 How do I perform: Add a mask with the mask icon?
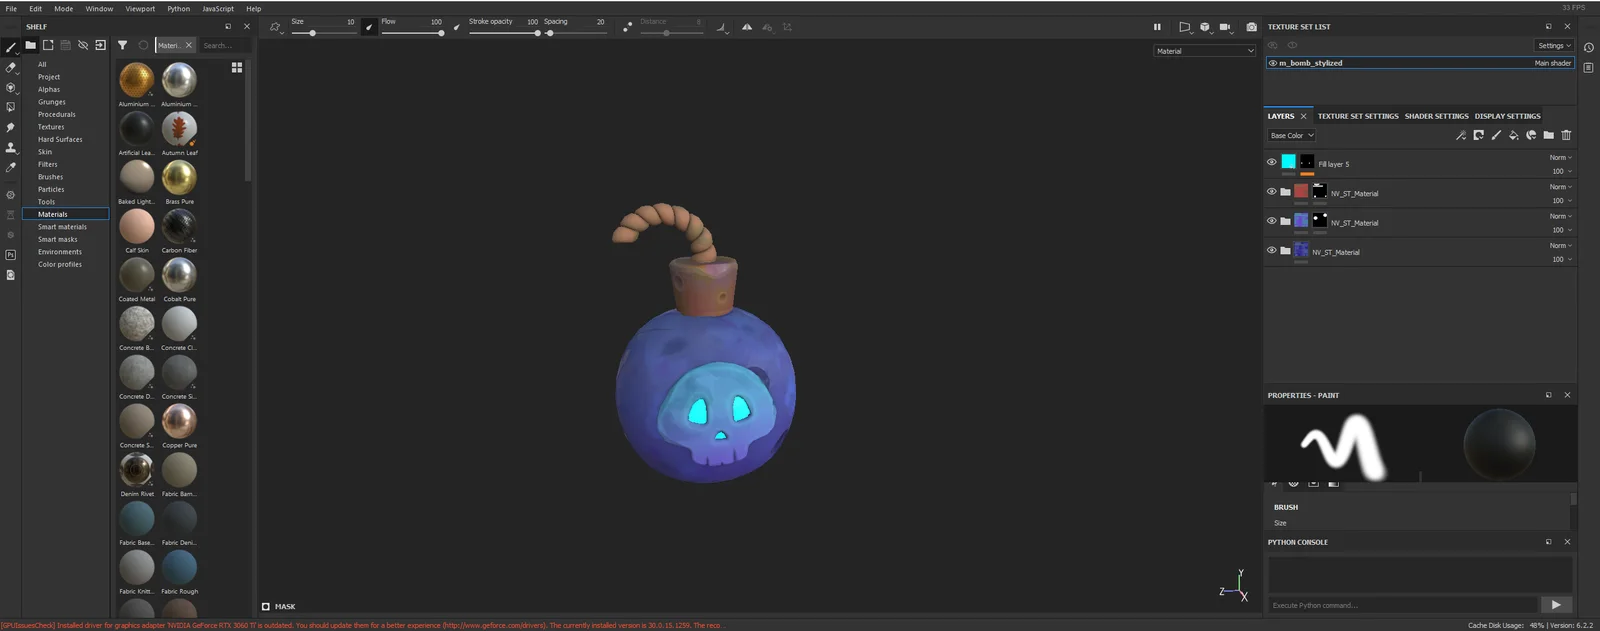click(x=1478, y=135)
